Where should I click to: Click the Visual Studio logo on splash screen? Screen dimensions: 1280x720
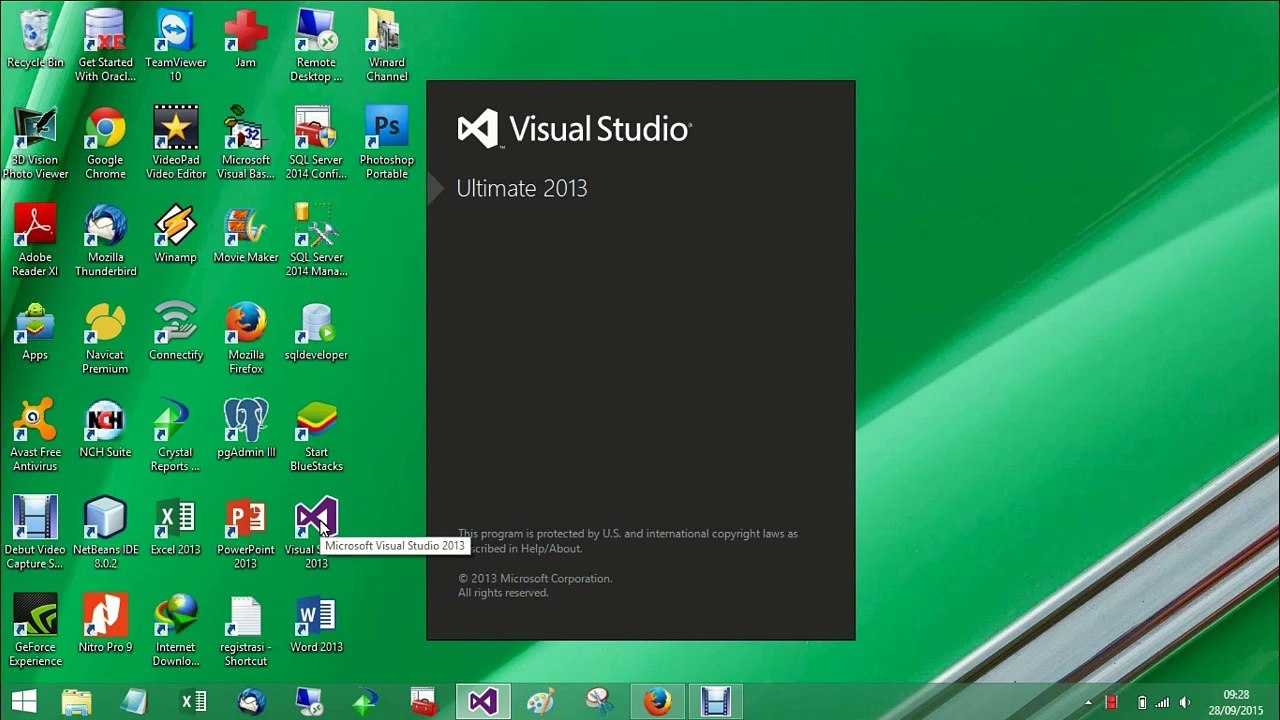point(574,129)
